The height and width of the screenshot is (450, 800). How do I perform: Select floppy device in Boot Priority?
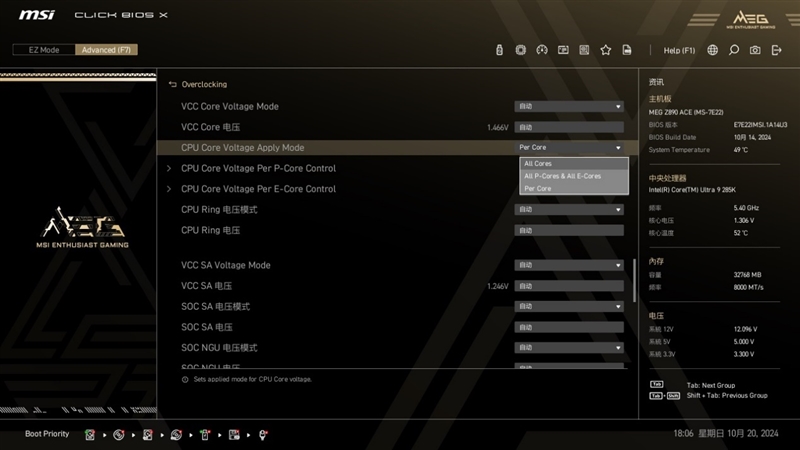pos(234,435)
